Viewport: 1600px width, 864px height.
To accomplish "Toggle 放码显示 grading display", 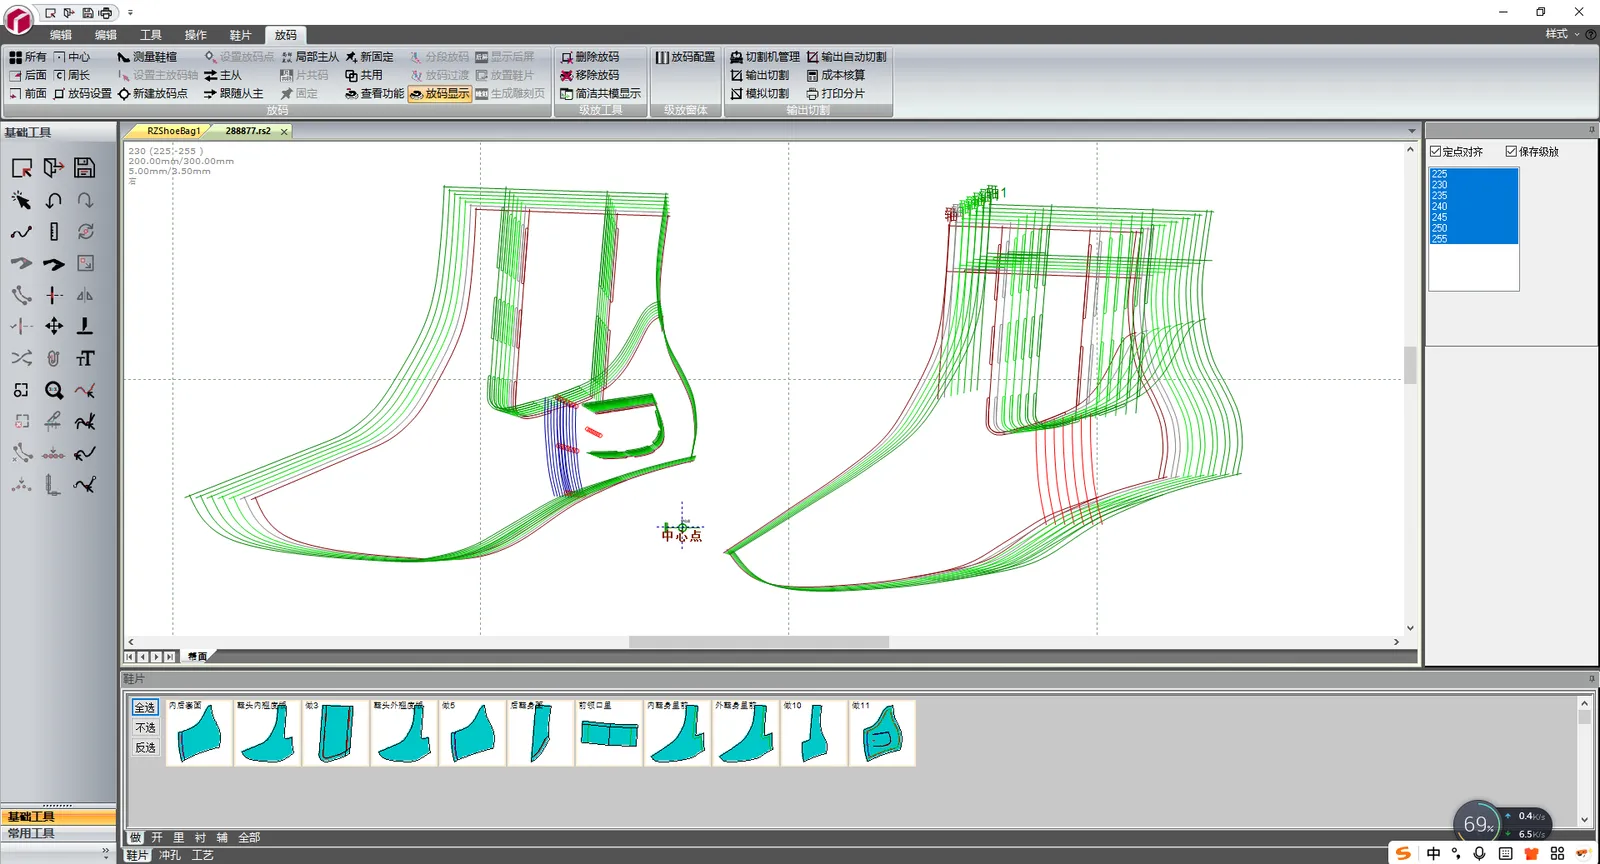I will 439,93.
